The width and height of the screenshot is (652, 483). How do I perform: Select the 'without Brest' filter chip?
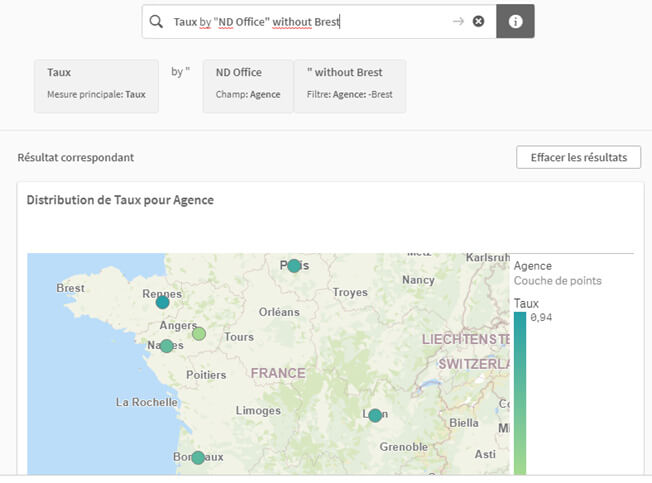point(350,86)
